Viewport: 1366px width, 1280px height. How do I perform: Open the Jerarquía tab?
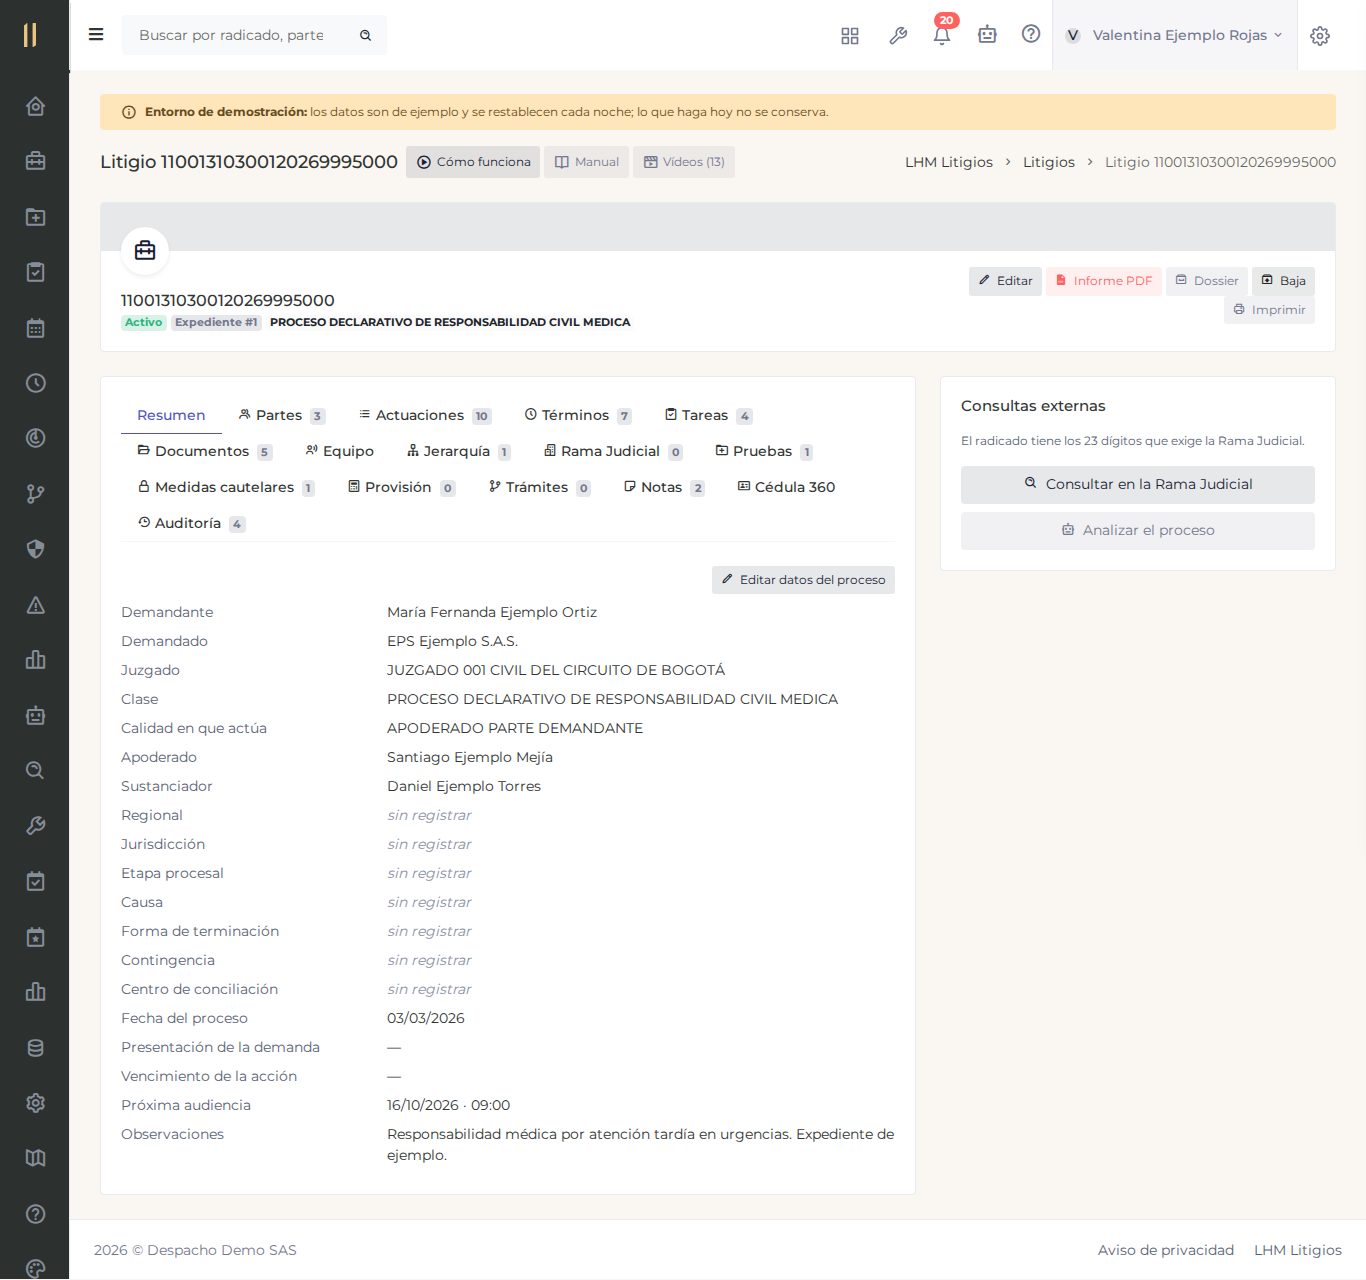(459, 451)
